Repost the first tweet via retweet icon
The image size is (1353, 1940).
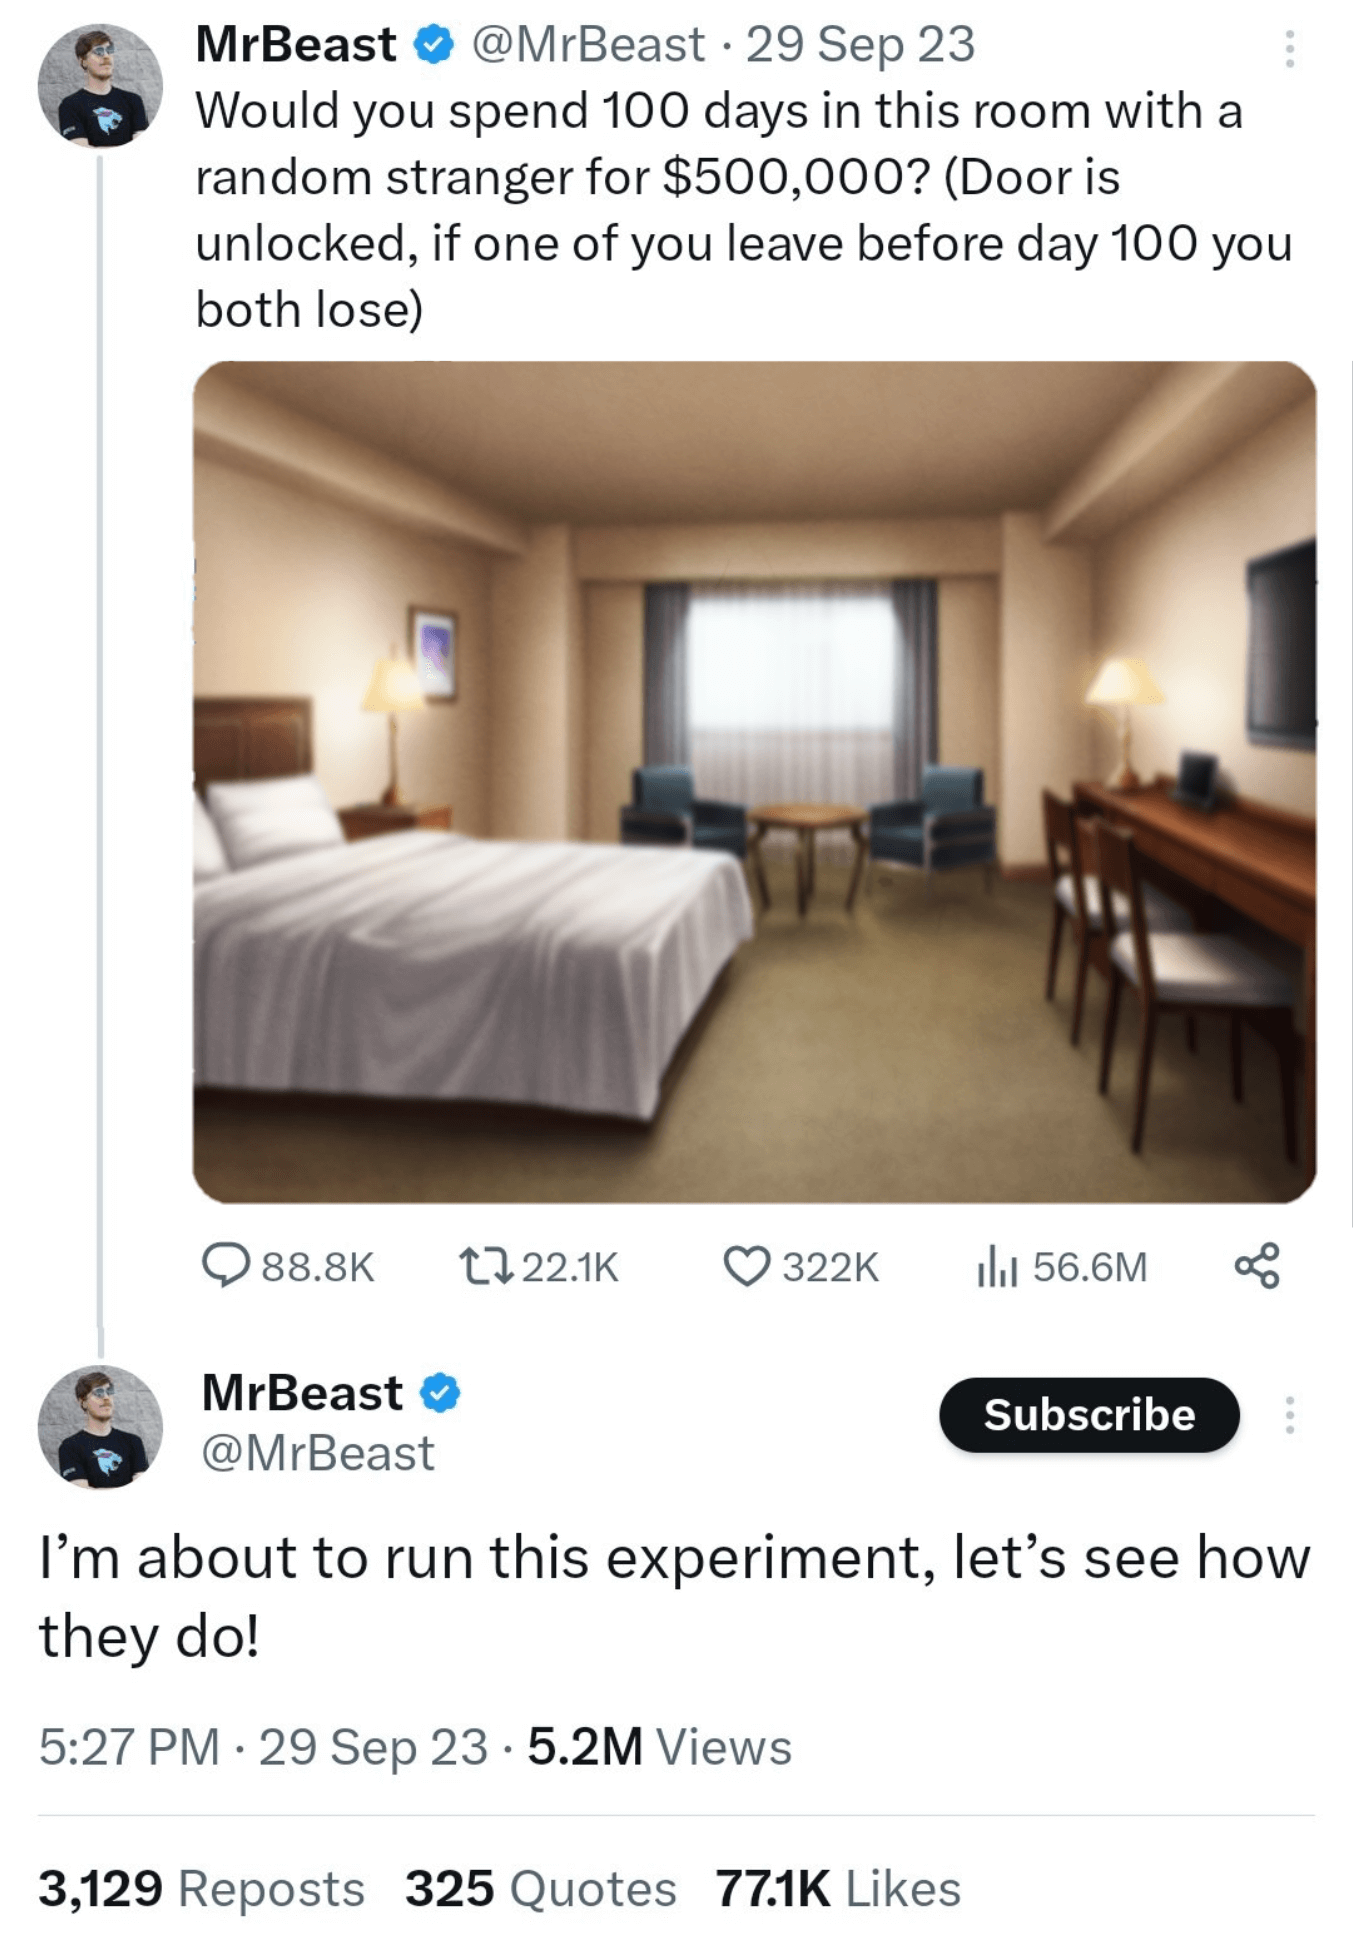485,1266
